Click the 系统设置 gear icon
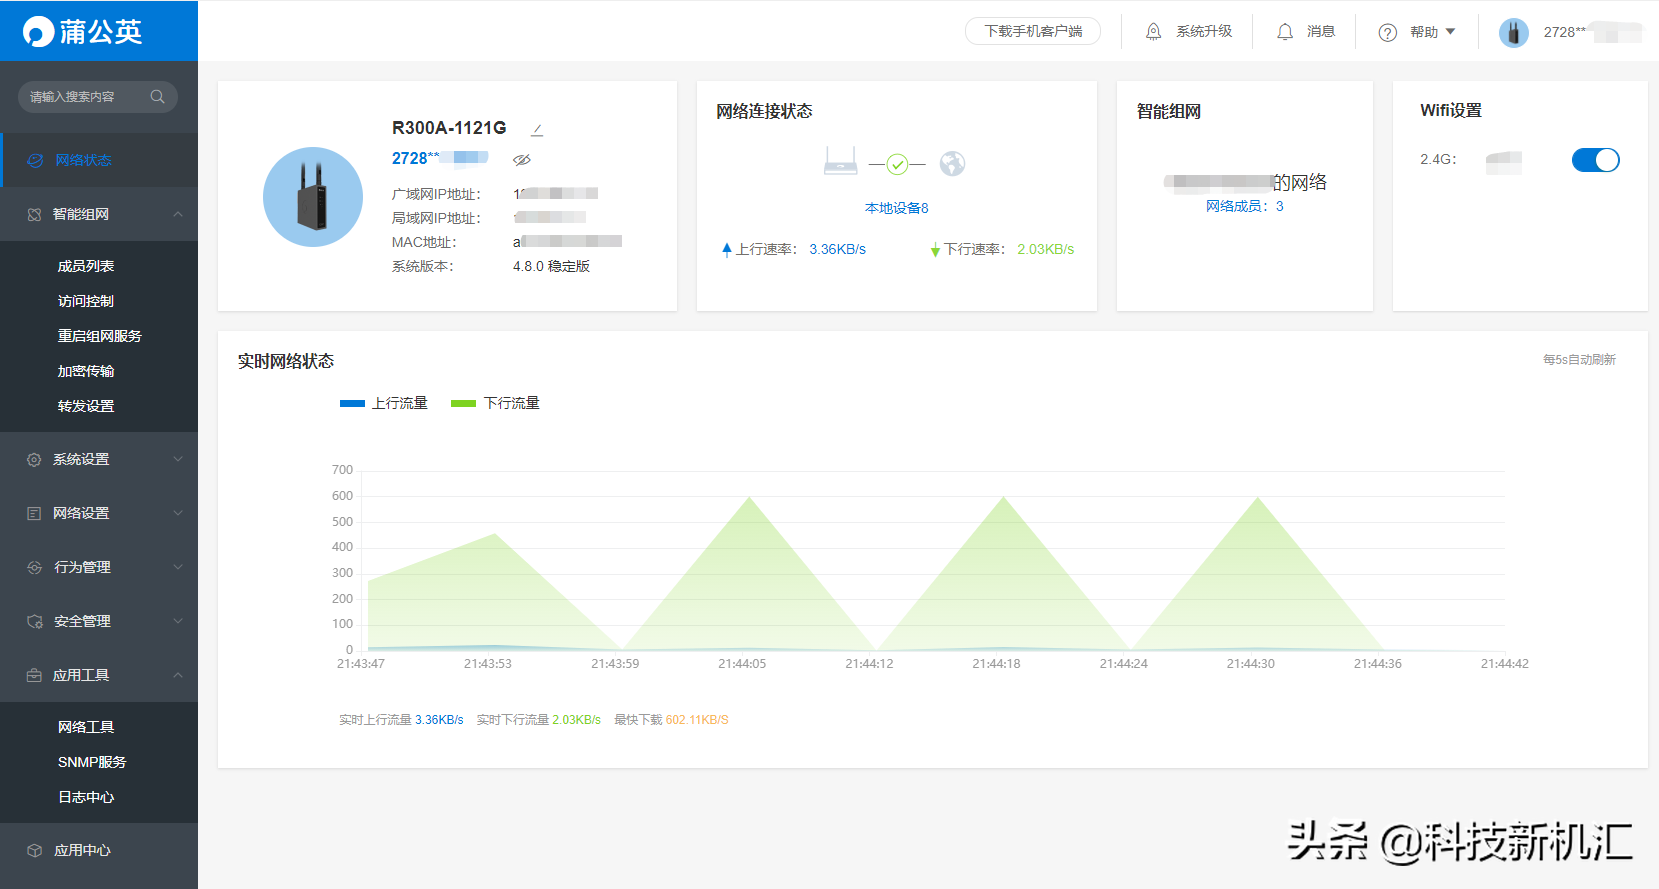Viewport: 1659px width, 889px height. point(34,459)
